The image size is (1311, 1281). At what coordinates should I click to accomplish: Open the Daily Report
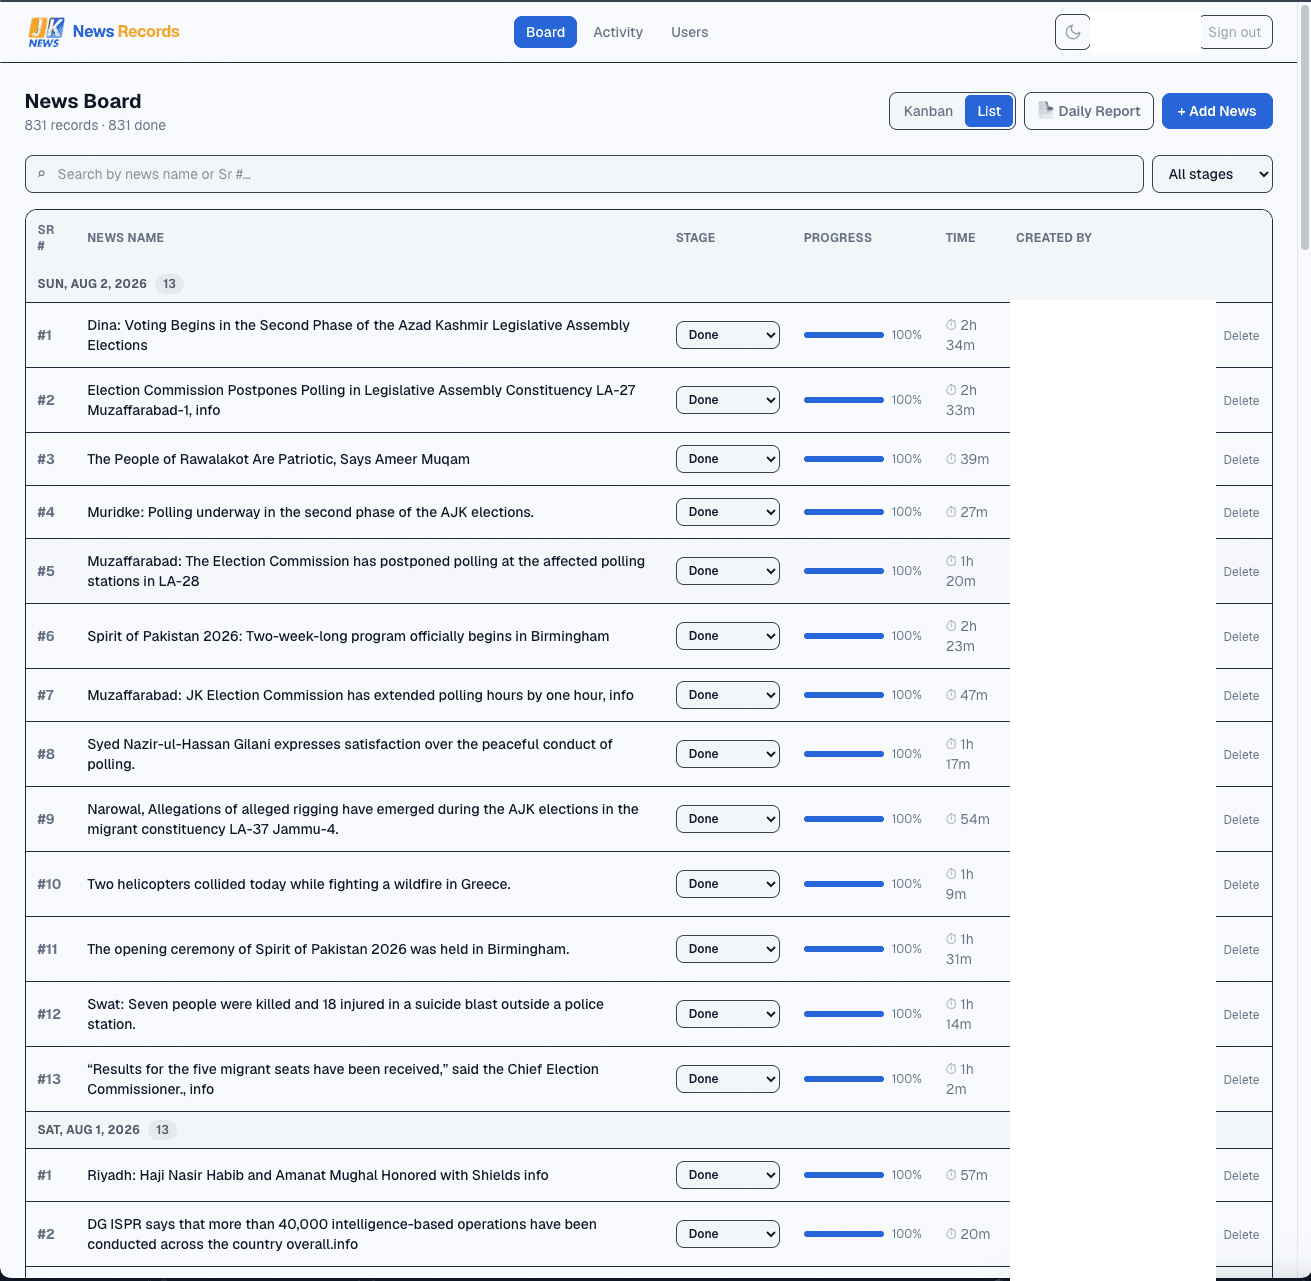1089,111
